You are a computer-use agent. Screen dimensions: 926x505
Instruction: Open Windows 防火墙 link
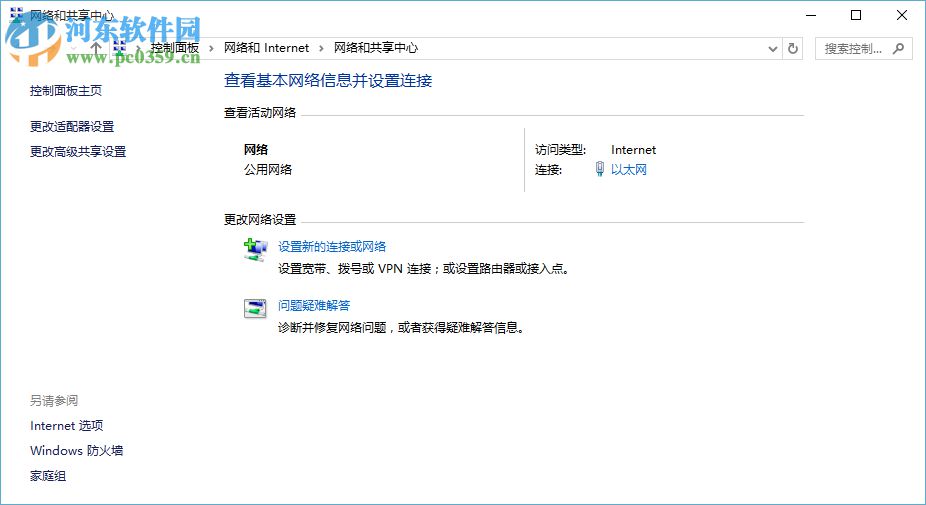[x=77, y=450]
